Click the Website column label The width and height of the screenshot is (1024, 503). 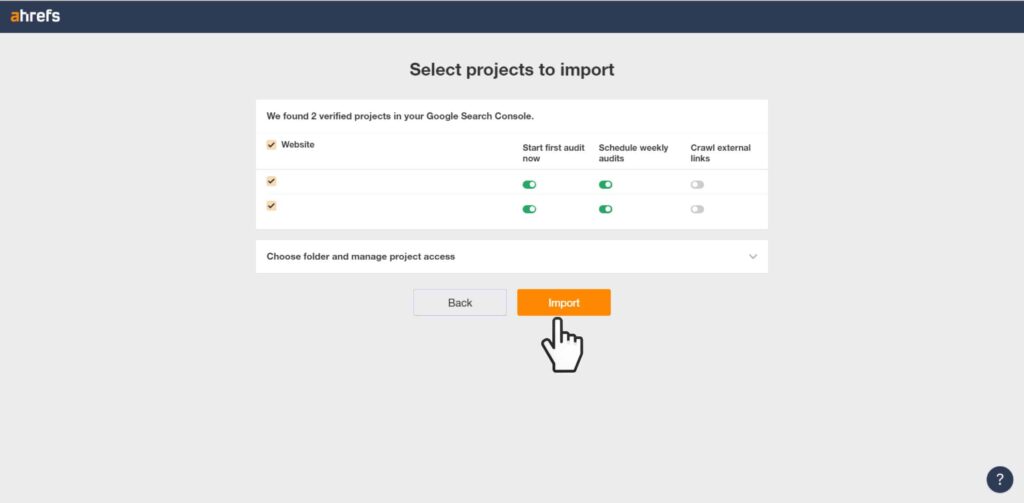pyautogui.click(x=297, y=145)
